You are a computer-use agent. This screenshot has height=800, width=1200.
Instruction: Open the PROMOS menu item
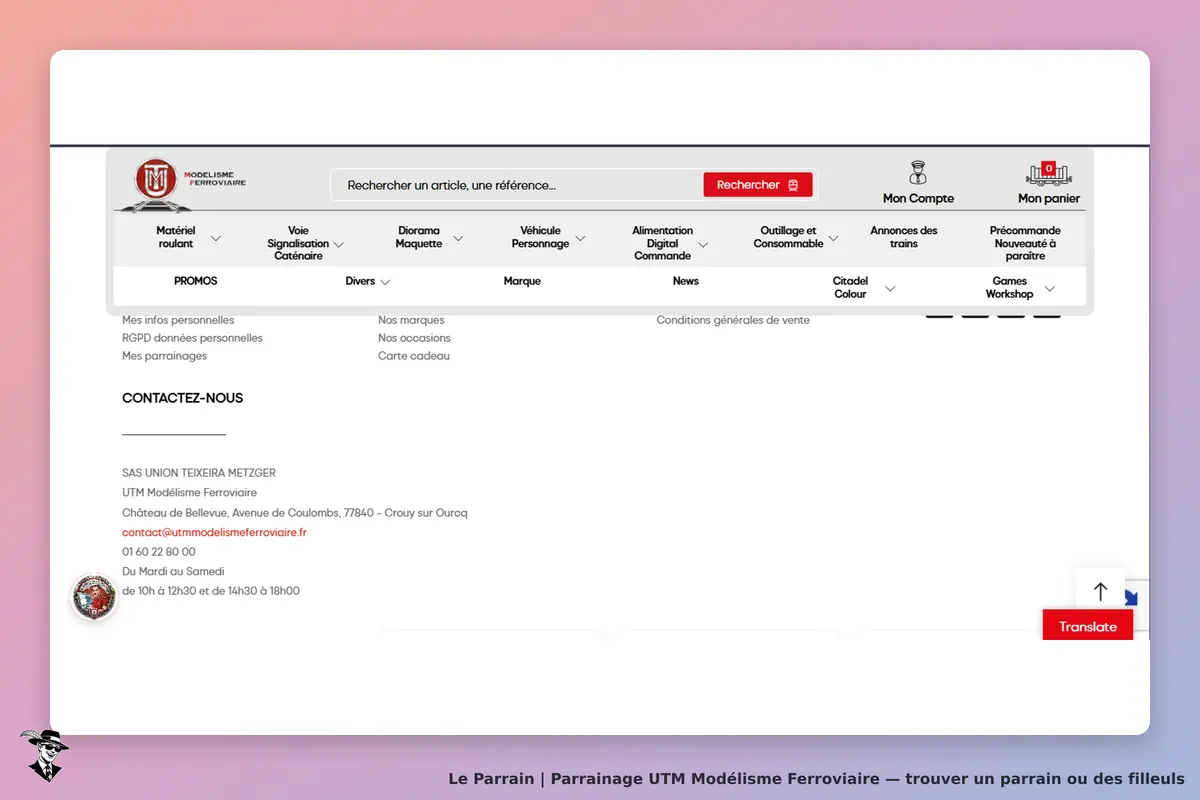[x=195, y=281]
